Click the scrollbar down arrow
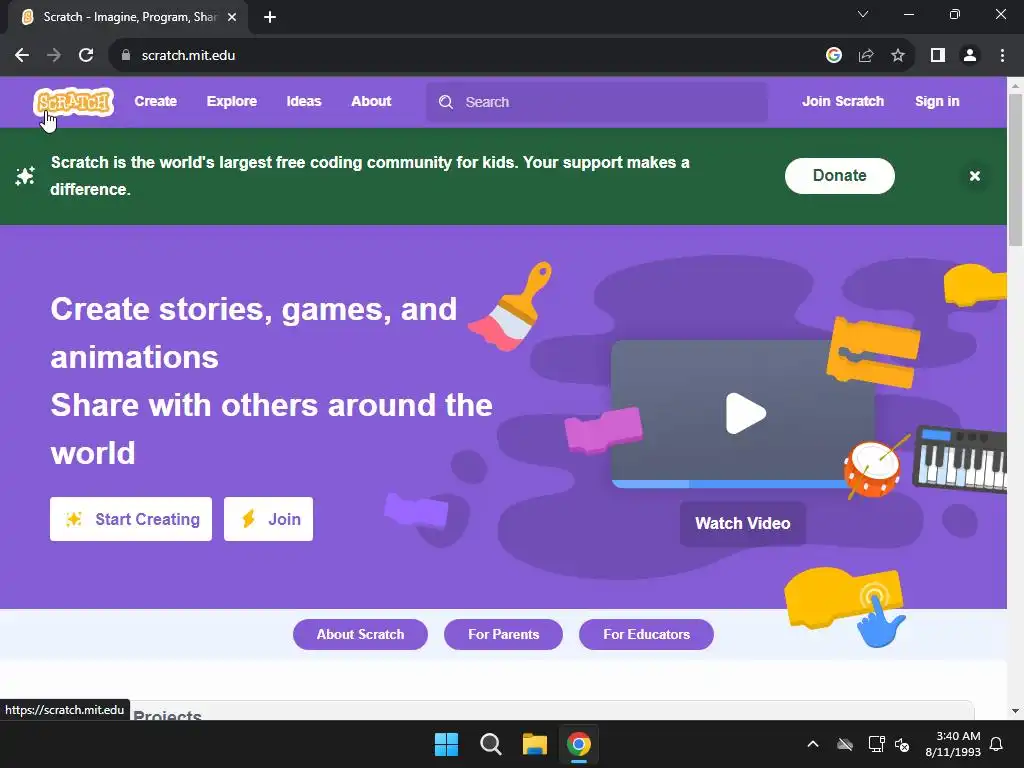1024x768 pixels. pyautogui.click(x=1015, y=711)
